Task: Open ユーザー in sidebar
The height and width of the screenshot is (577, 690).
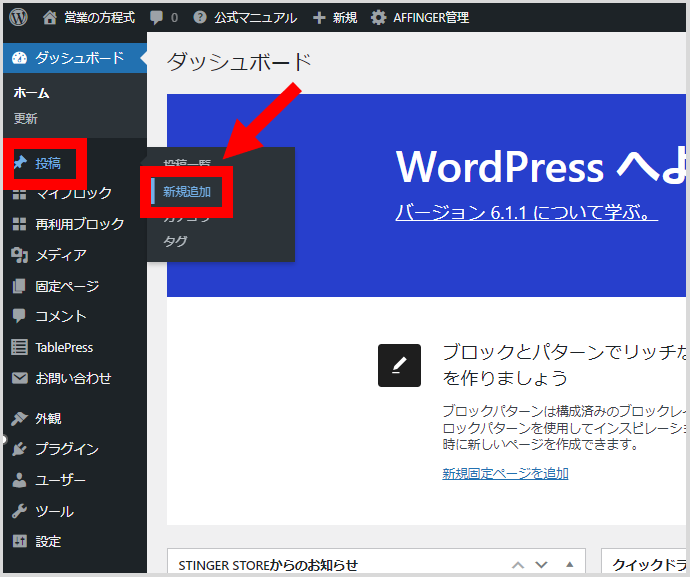Action: click(60, 480)
